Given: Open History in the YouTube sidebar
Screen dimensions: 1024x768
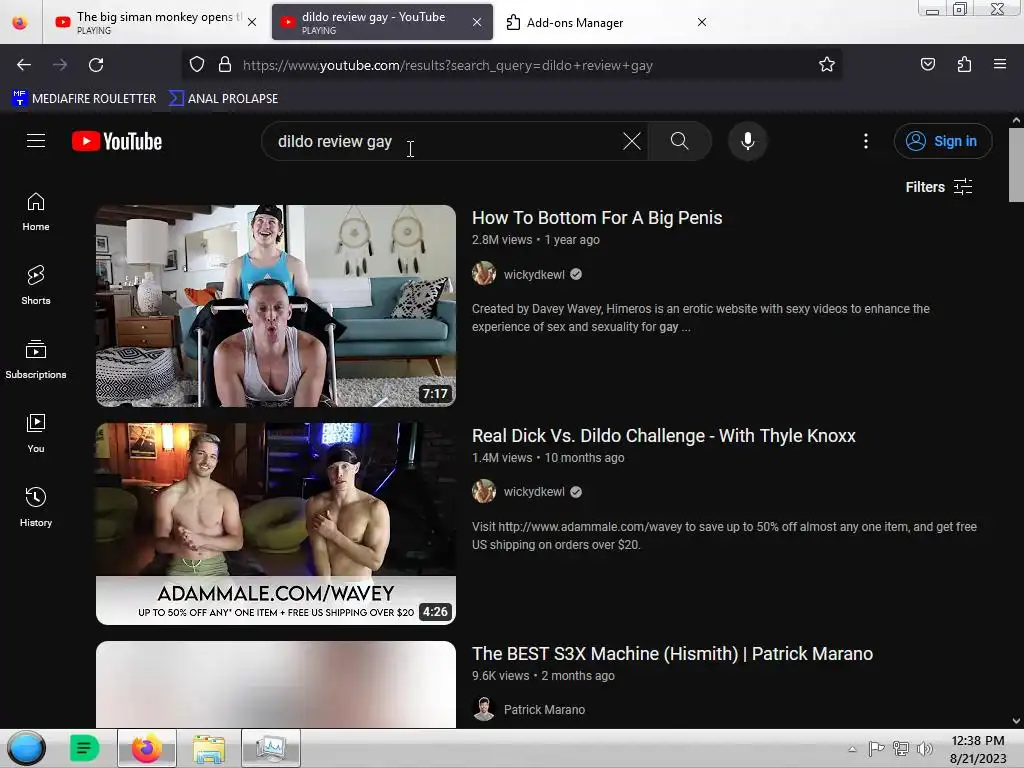Looking at the screenshot, I should pos(36,507).
